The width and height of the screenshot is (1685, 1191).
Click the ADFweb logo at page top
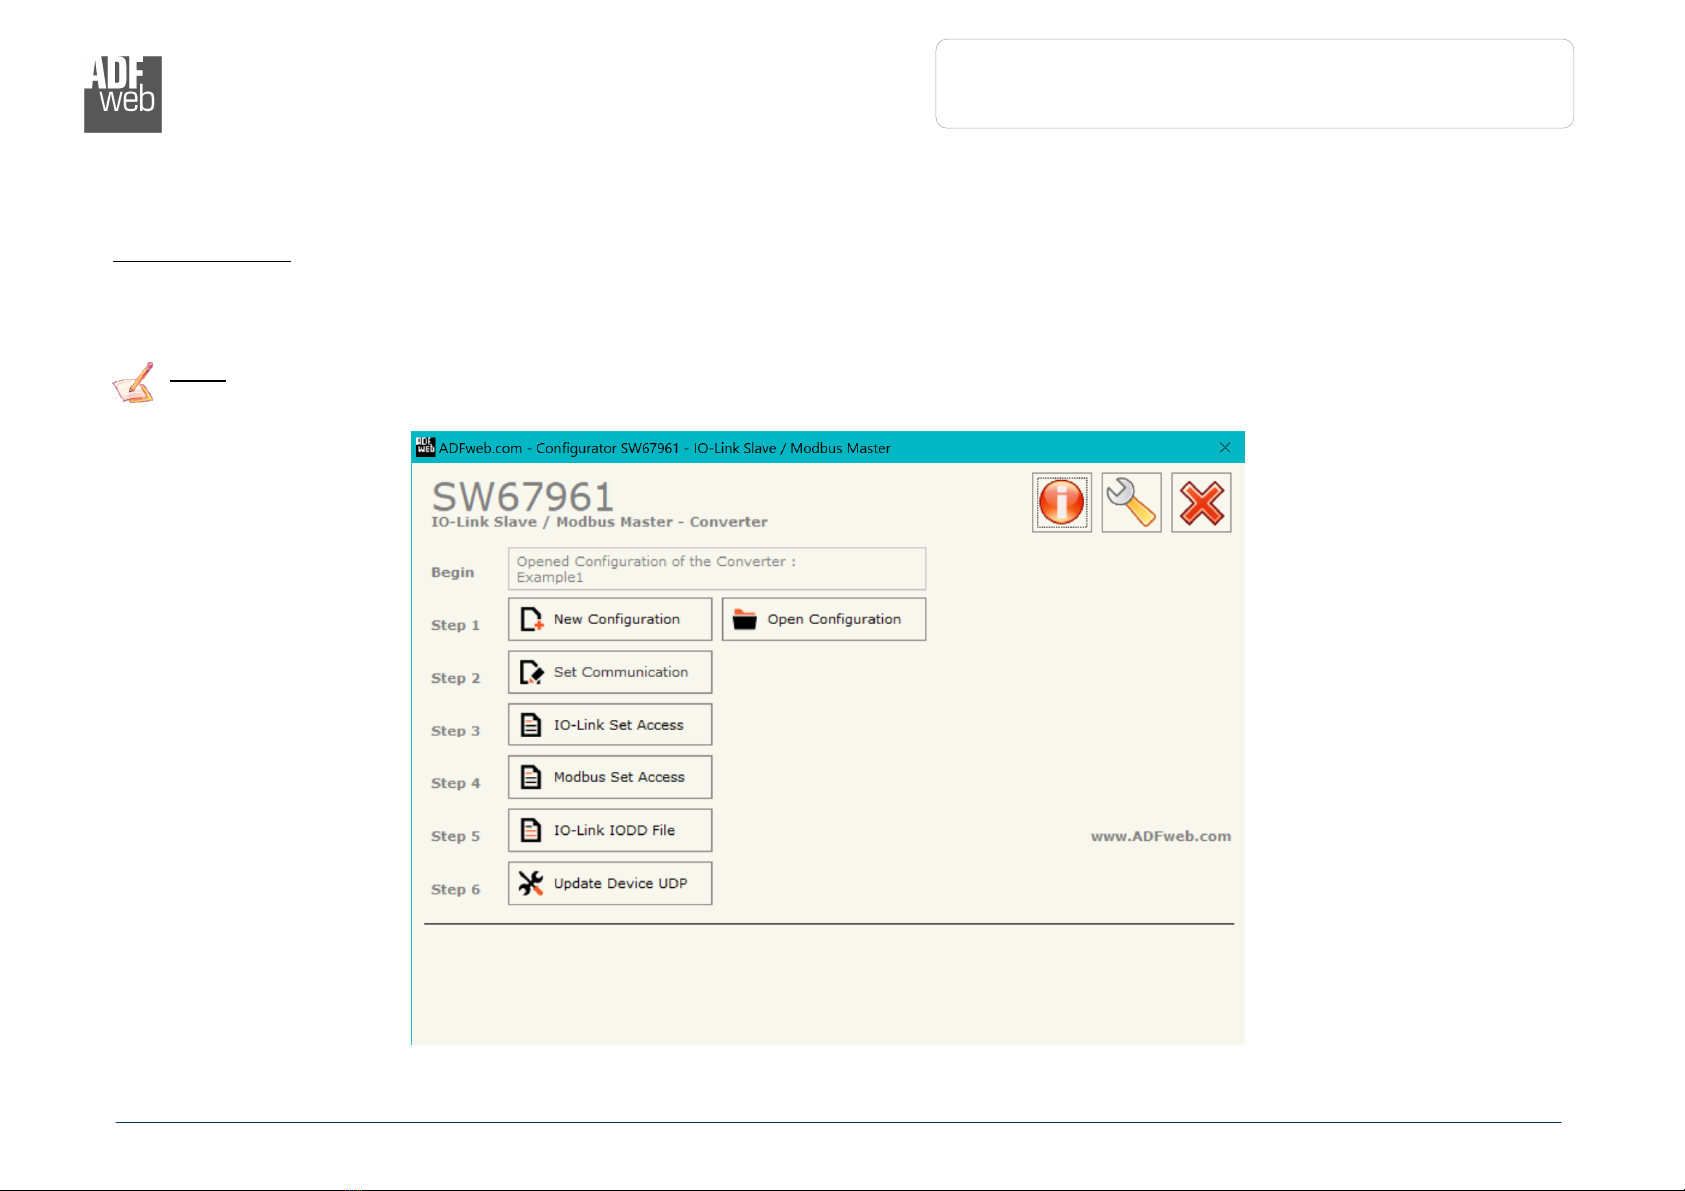tap(123, 94)
